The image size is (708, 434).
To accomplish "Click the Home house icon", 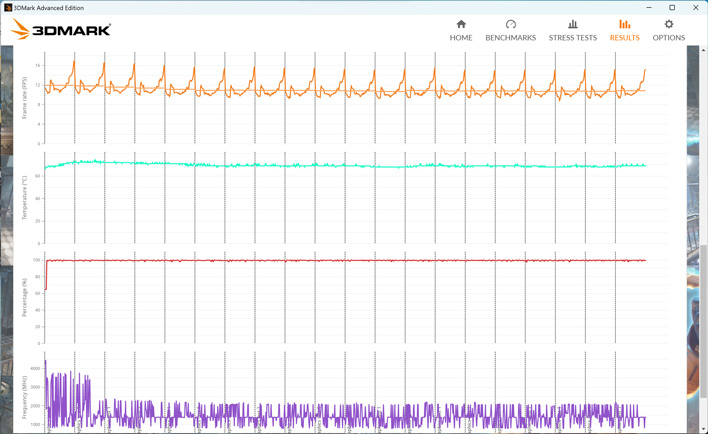I will [461, 24].
